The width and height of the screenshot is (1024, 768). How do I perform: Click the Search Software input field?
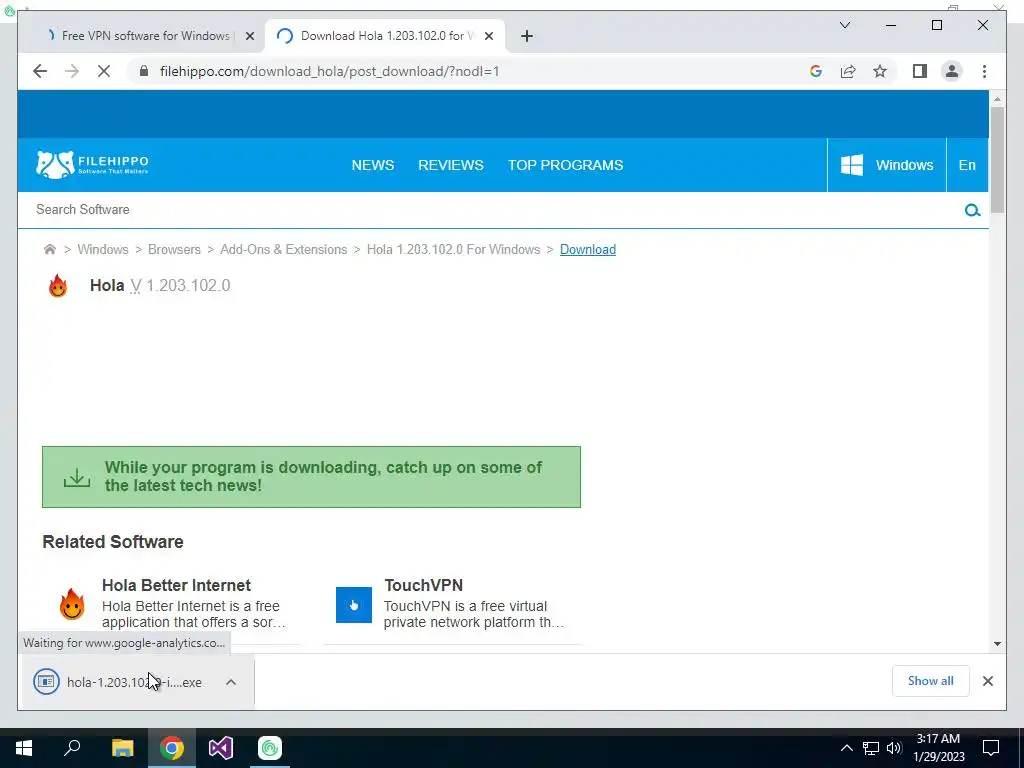tap(496, 210)
